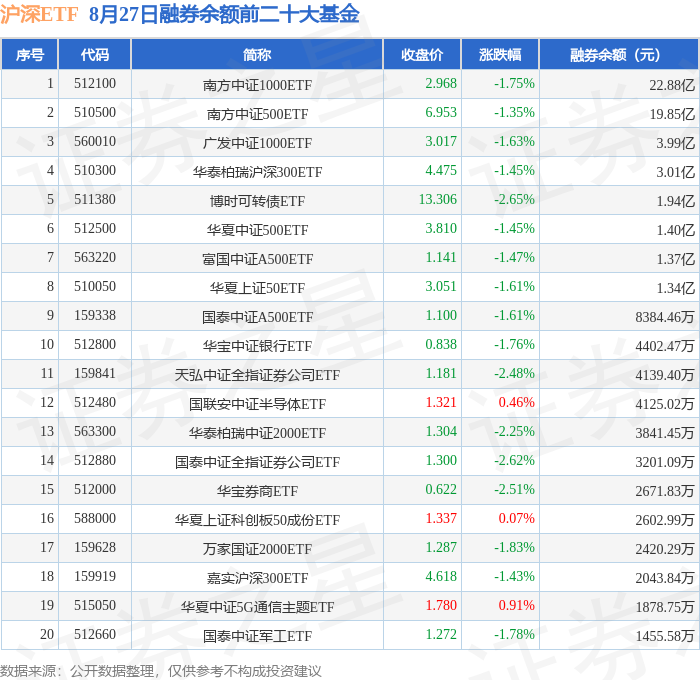The width and height of the screenshot is (700, 680).
Task: Click closing price 0.838
Action: pos(441,345)
